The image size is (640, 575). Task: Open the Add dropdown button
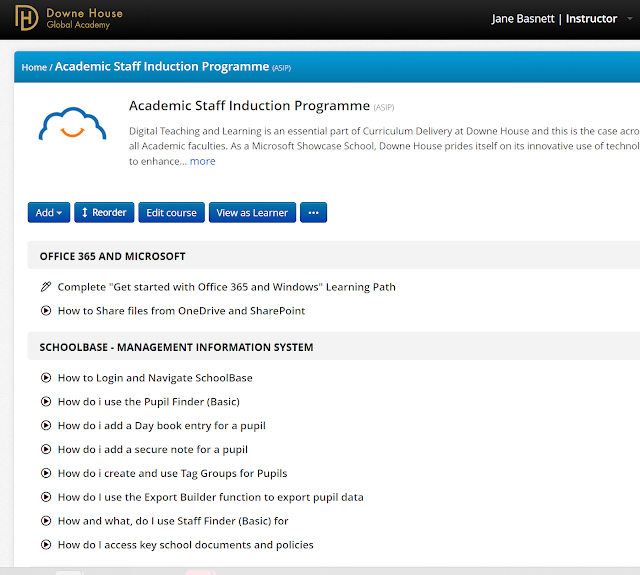(49, 213)
